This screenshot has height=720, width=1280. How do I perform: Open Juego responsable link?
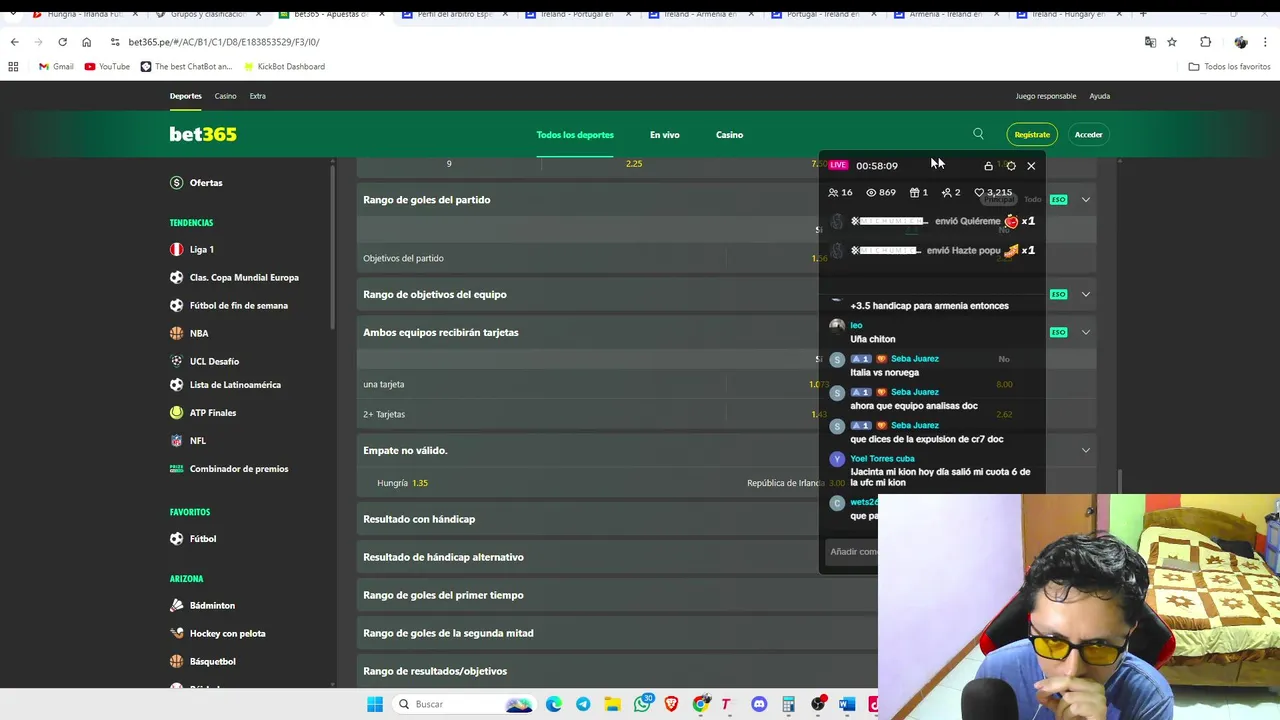pyautogui.click(x=1046, y=96)
